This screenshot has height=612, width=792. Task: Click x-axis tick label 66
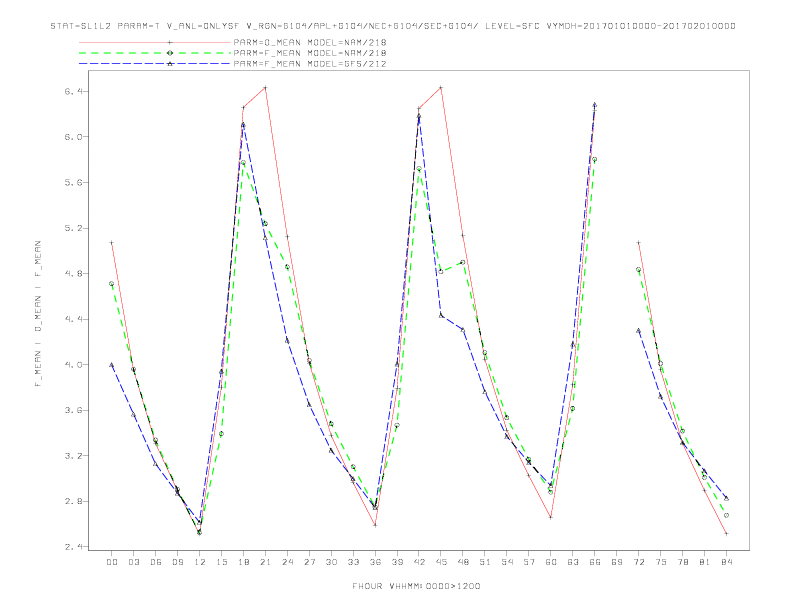click(595, 562)
